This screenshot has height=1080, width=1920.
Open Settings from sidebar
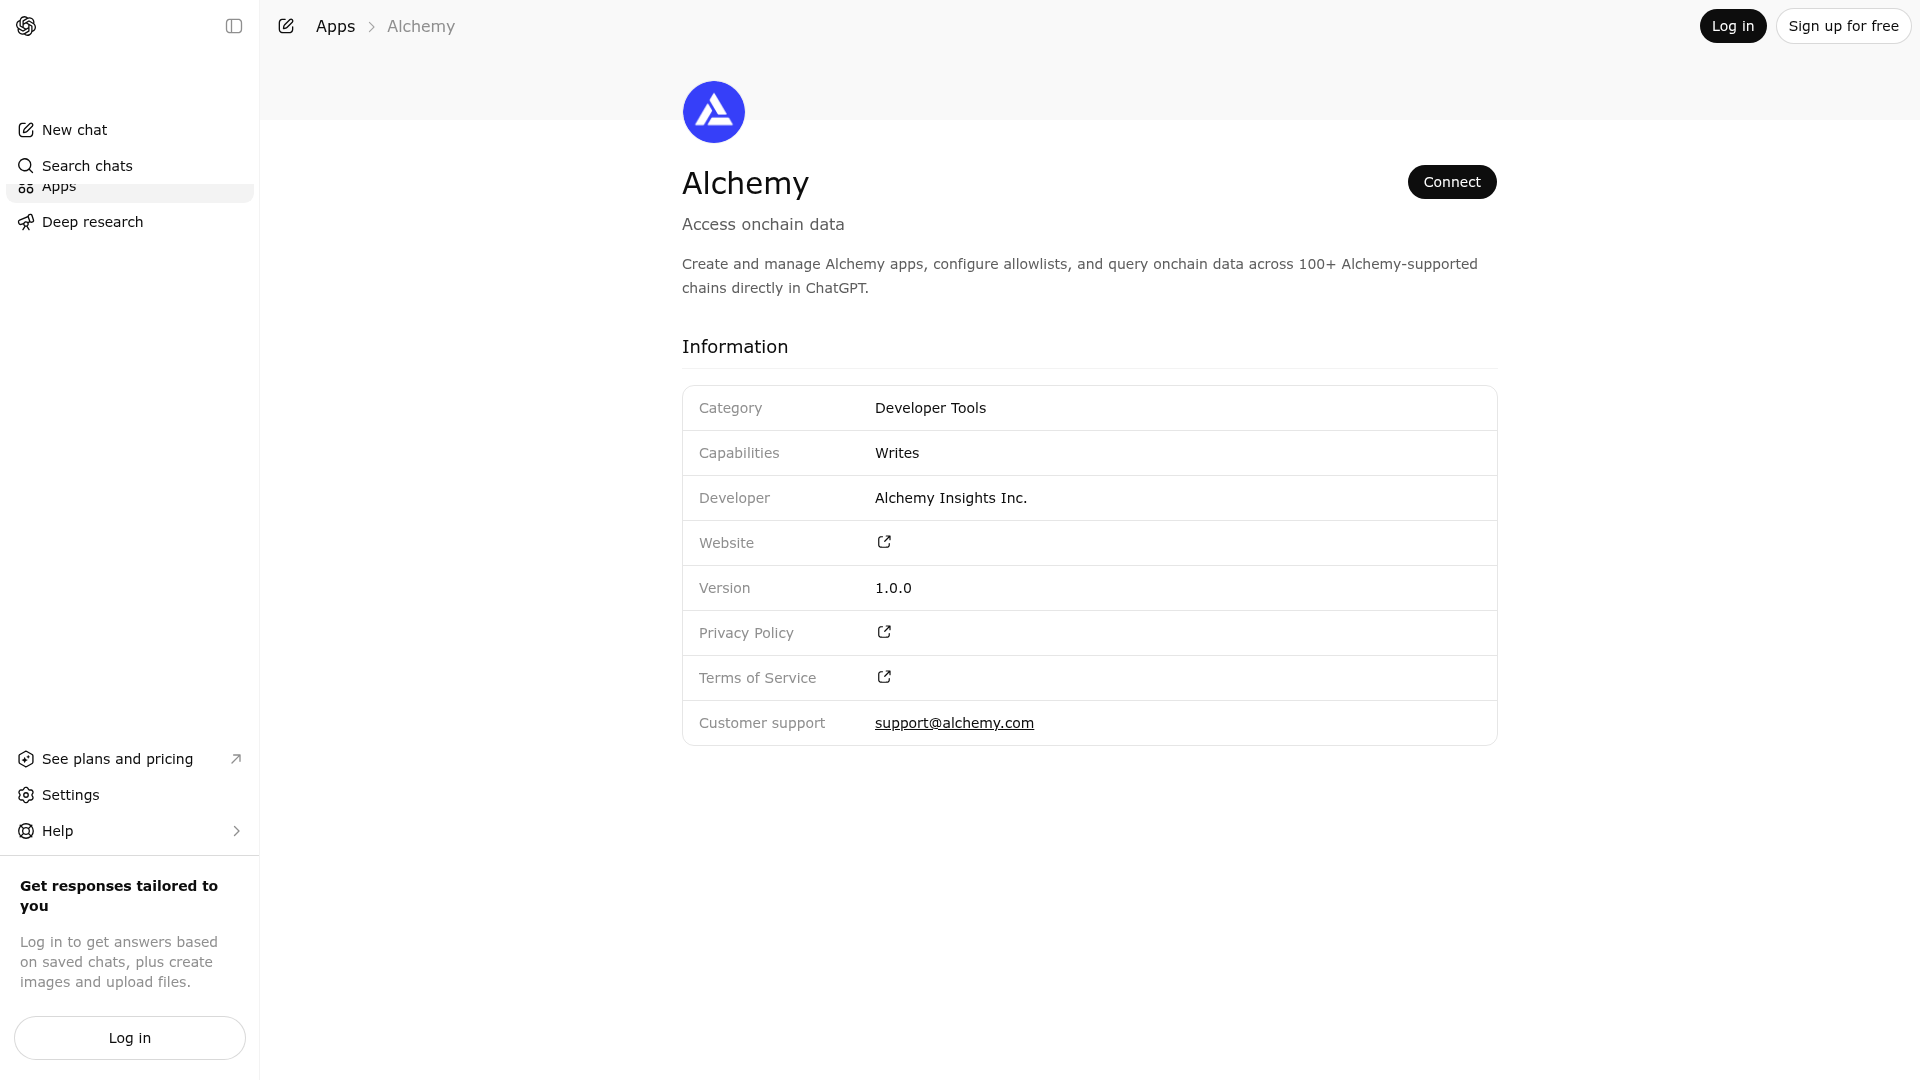pos(130,795)
